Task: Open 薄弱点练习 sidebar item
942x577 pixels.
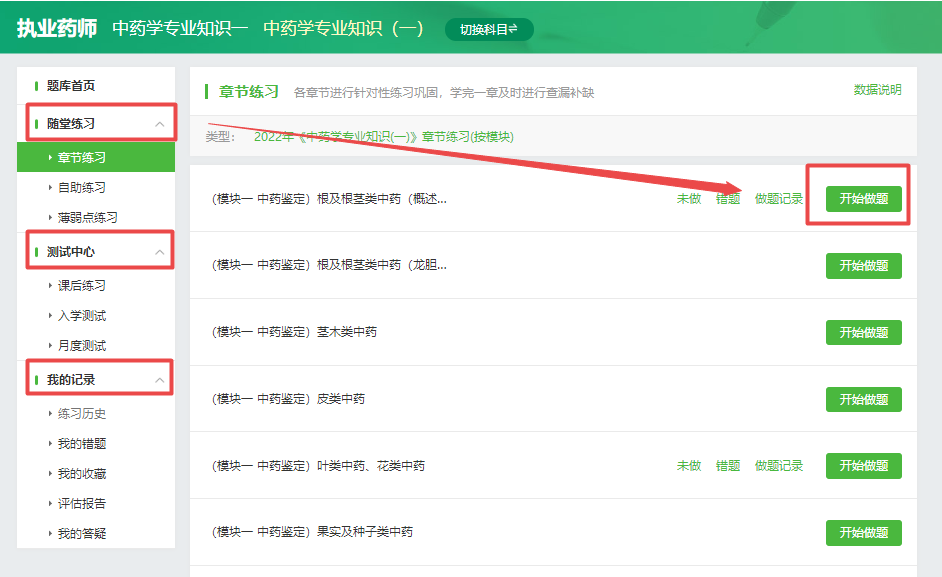Action: click(x=87, y=218)
